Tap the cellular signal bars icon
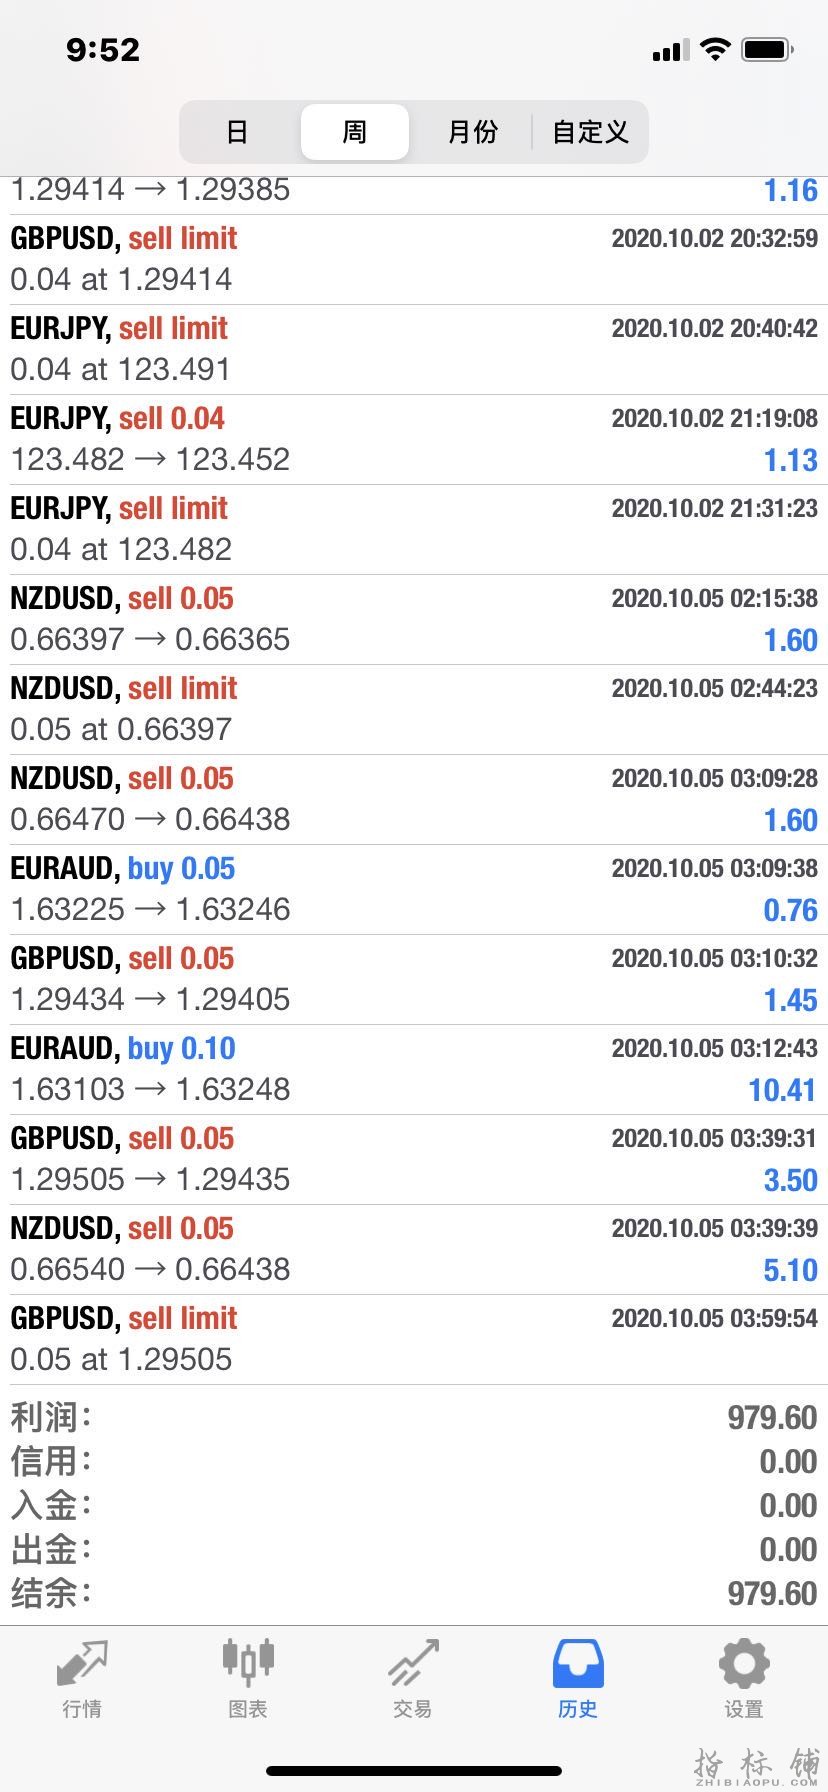Screen dimensions: 828x1792 [x=671, y=50]
